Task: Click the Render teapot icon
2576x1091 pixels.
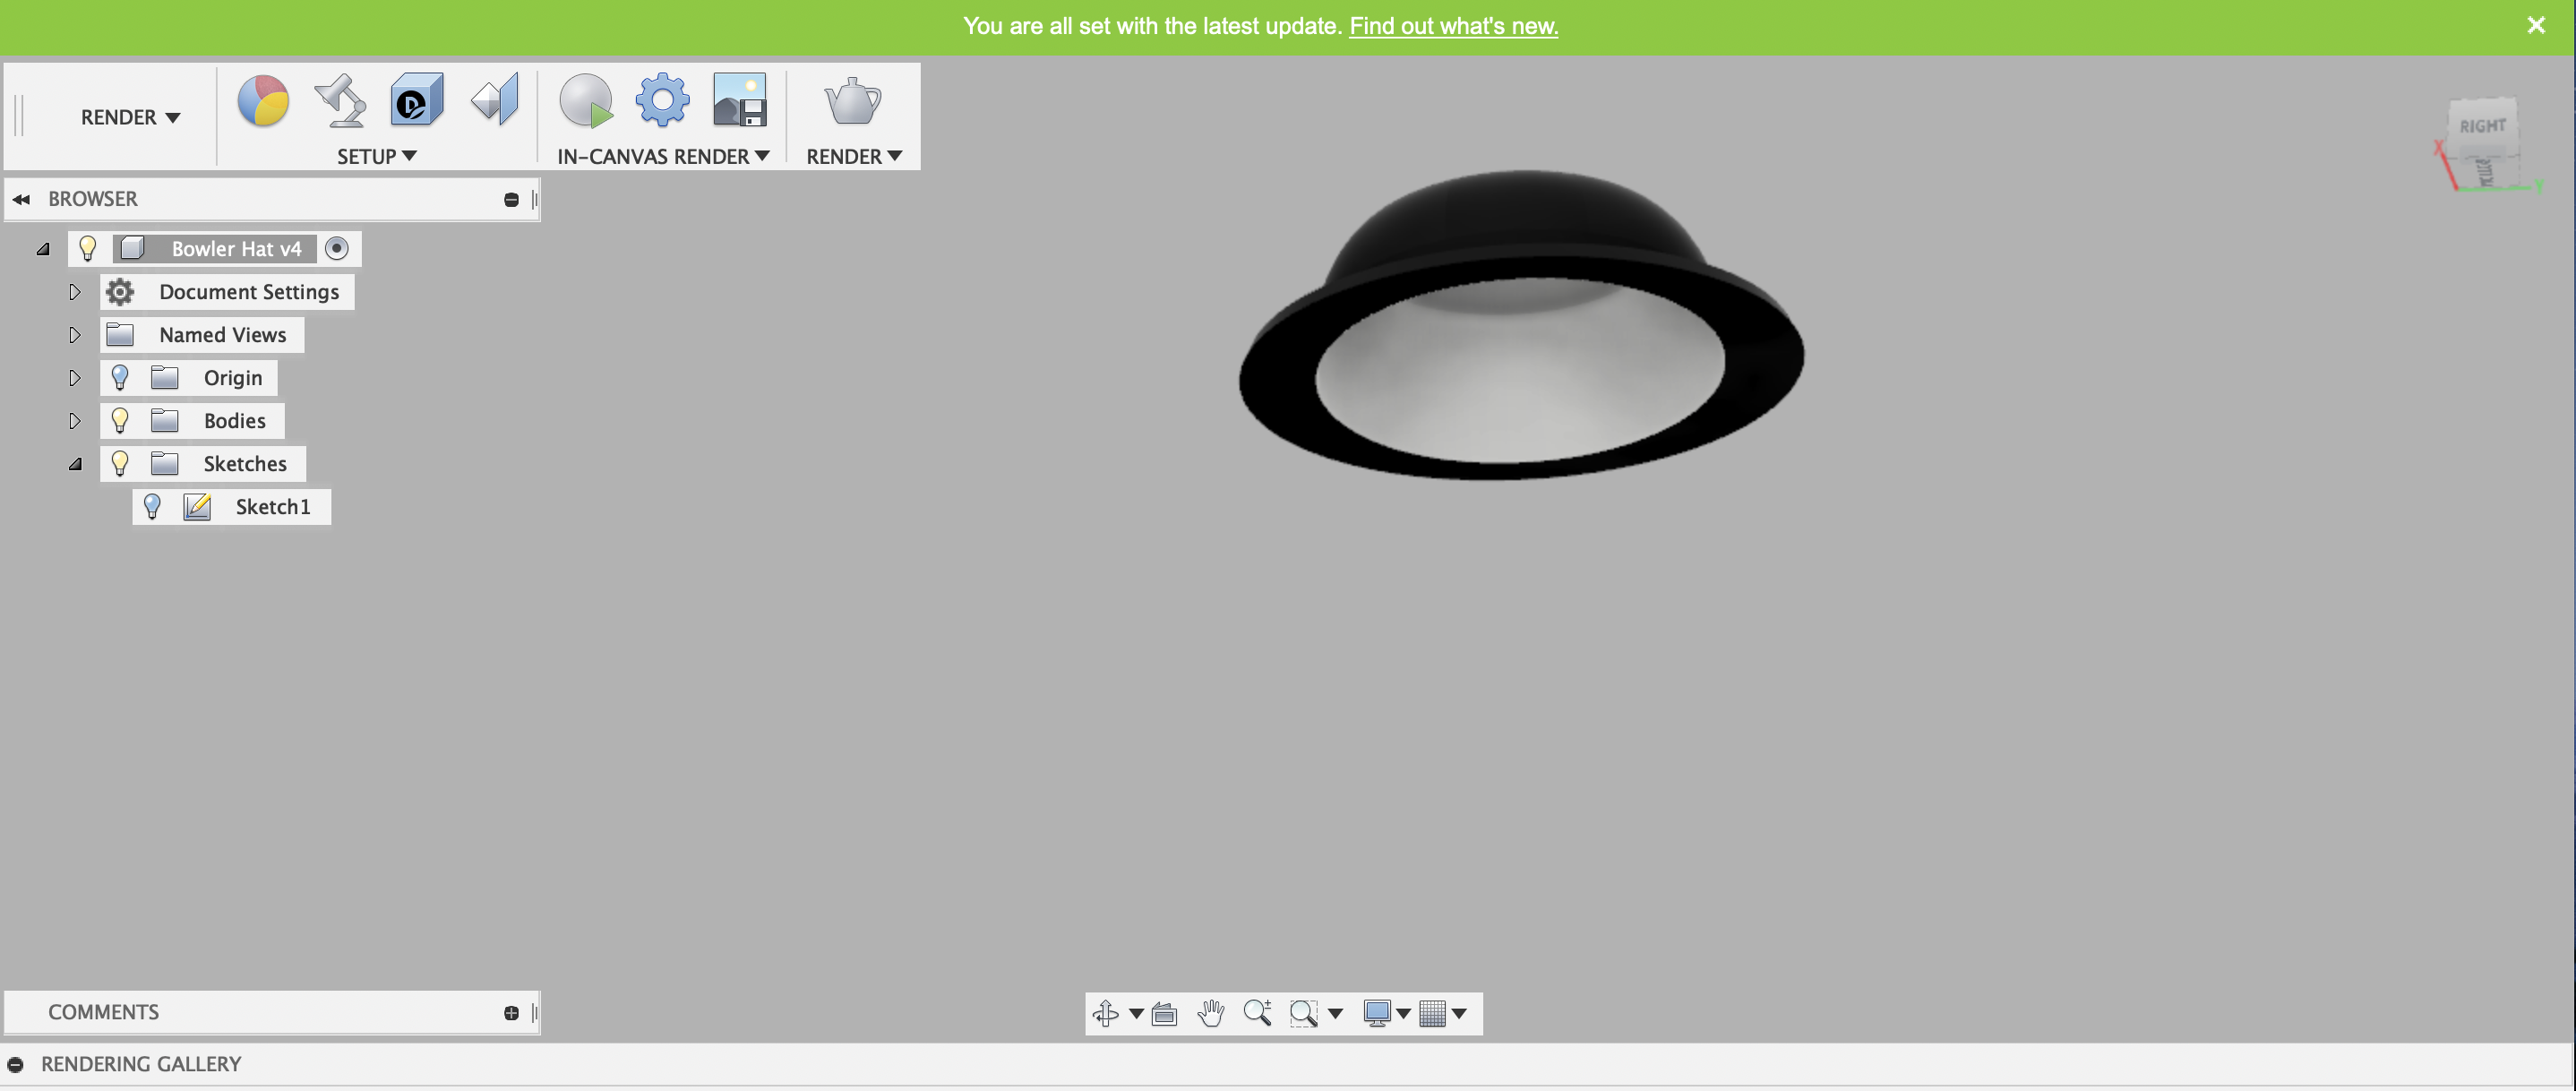Action: point(852,101)
